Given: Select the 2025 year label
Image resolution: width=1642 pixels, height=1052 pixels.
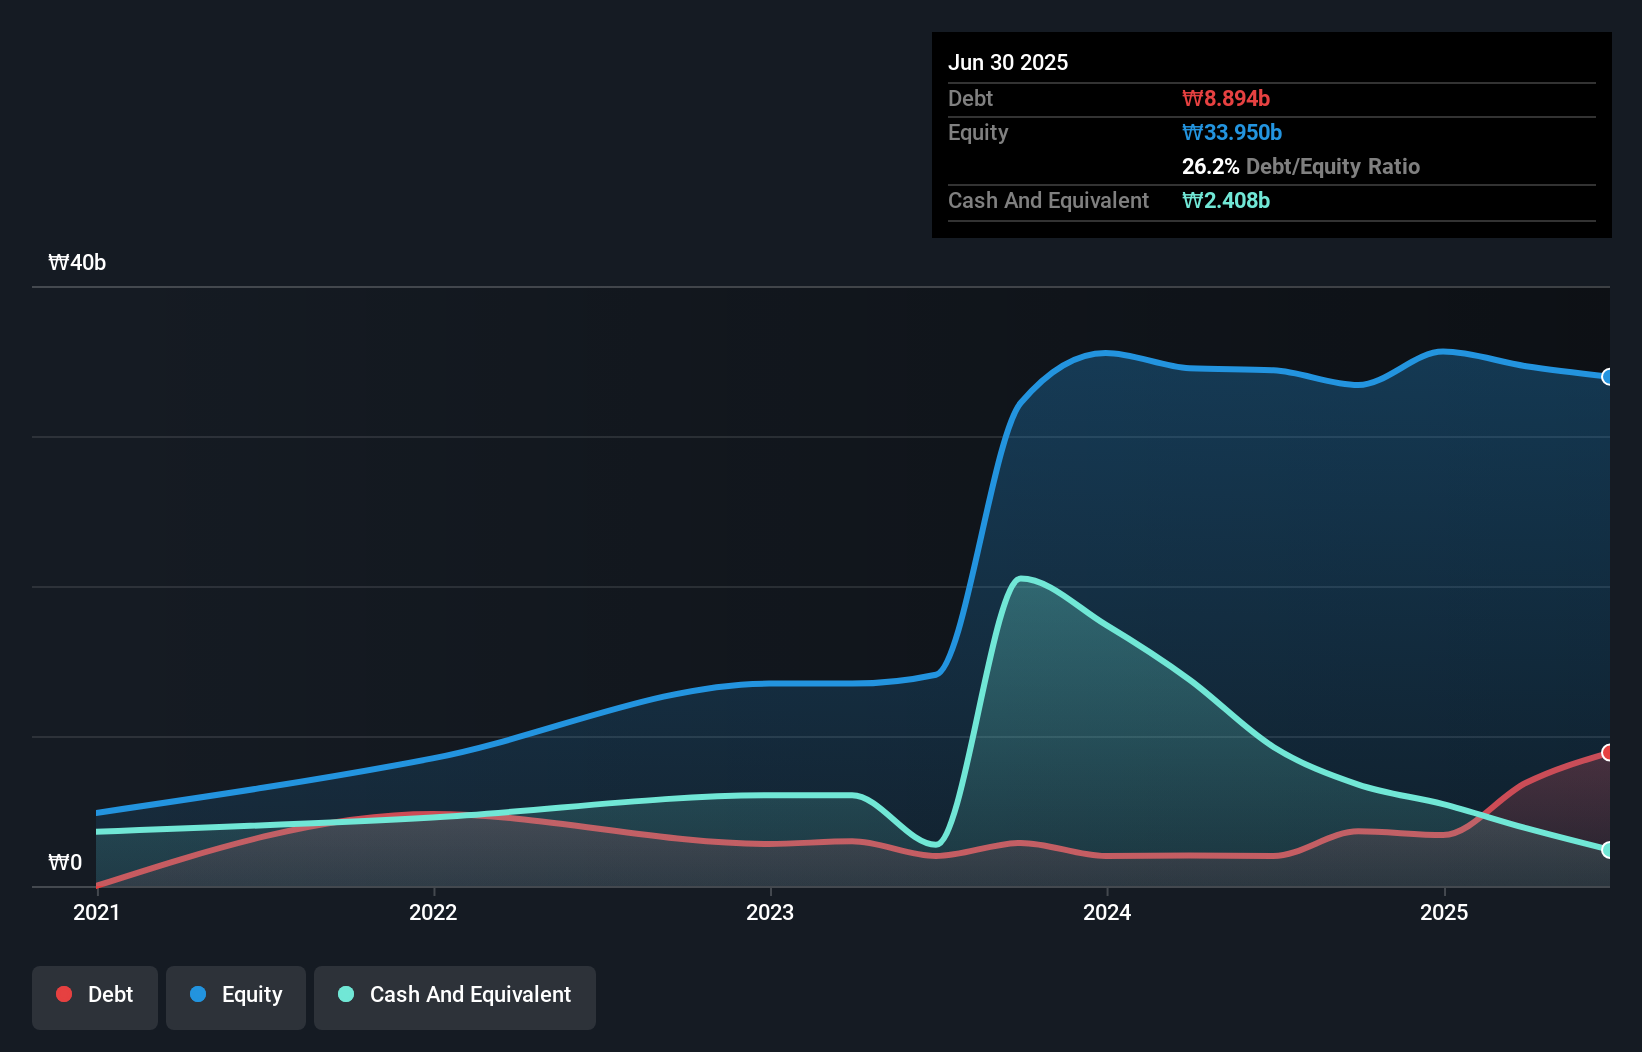Looking at the screenshot, I should click(1444, 912).
